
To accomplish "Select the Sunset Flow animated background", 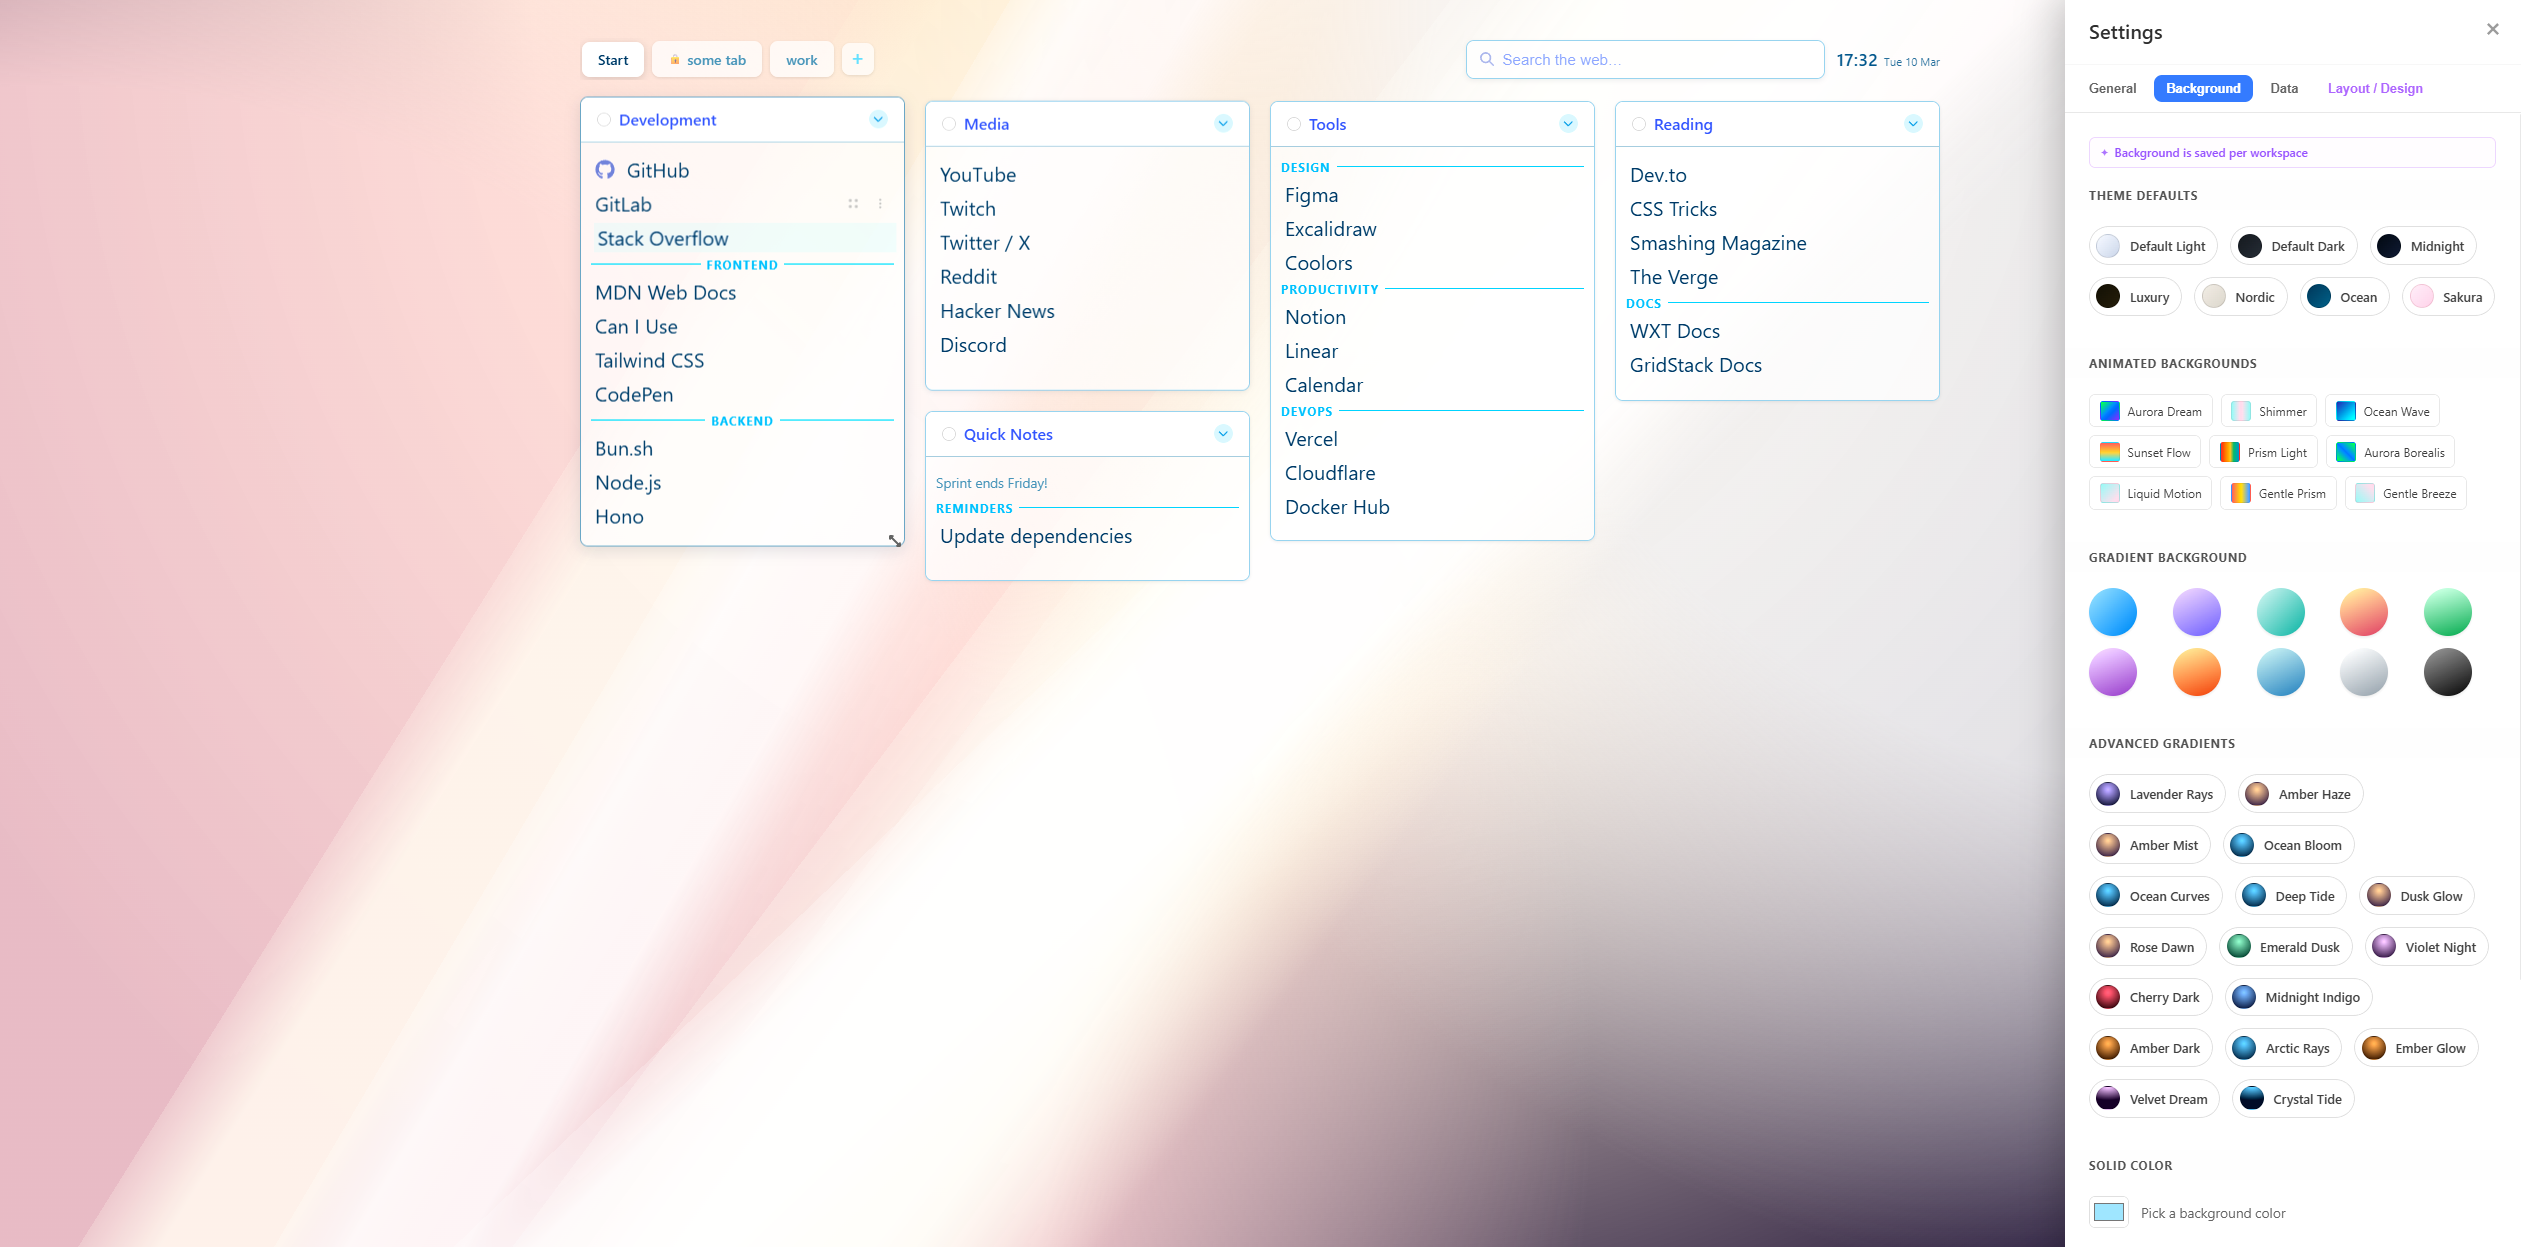I will coord(2145,452).
